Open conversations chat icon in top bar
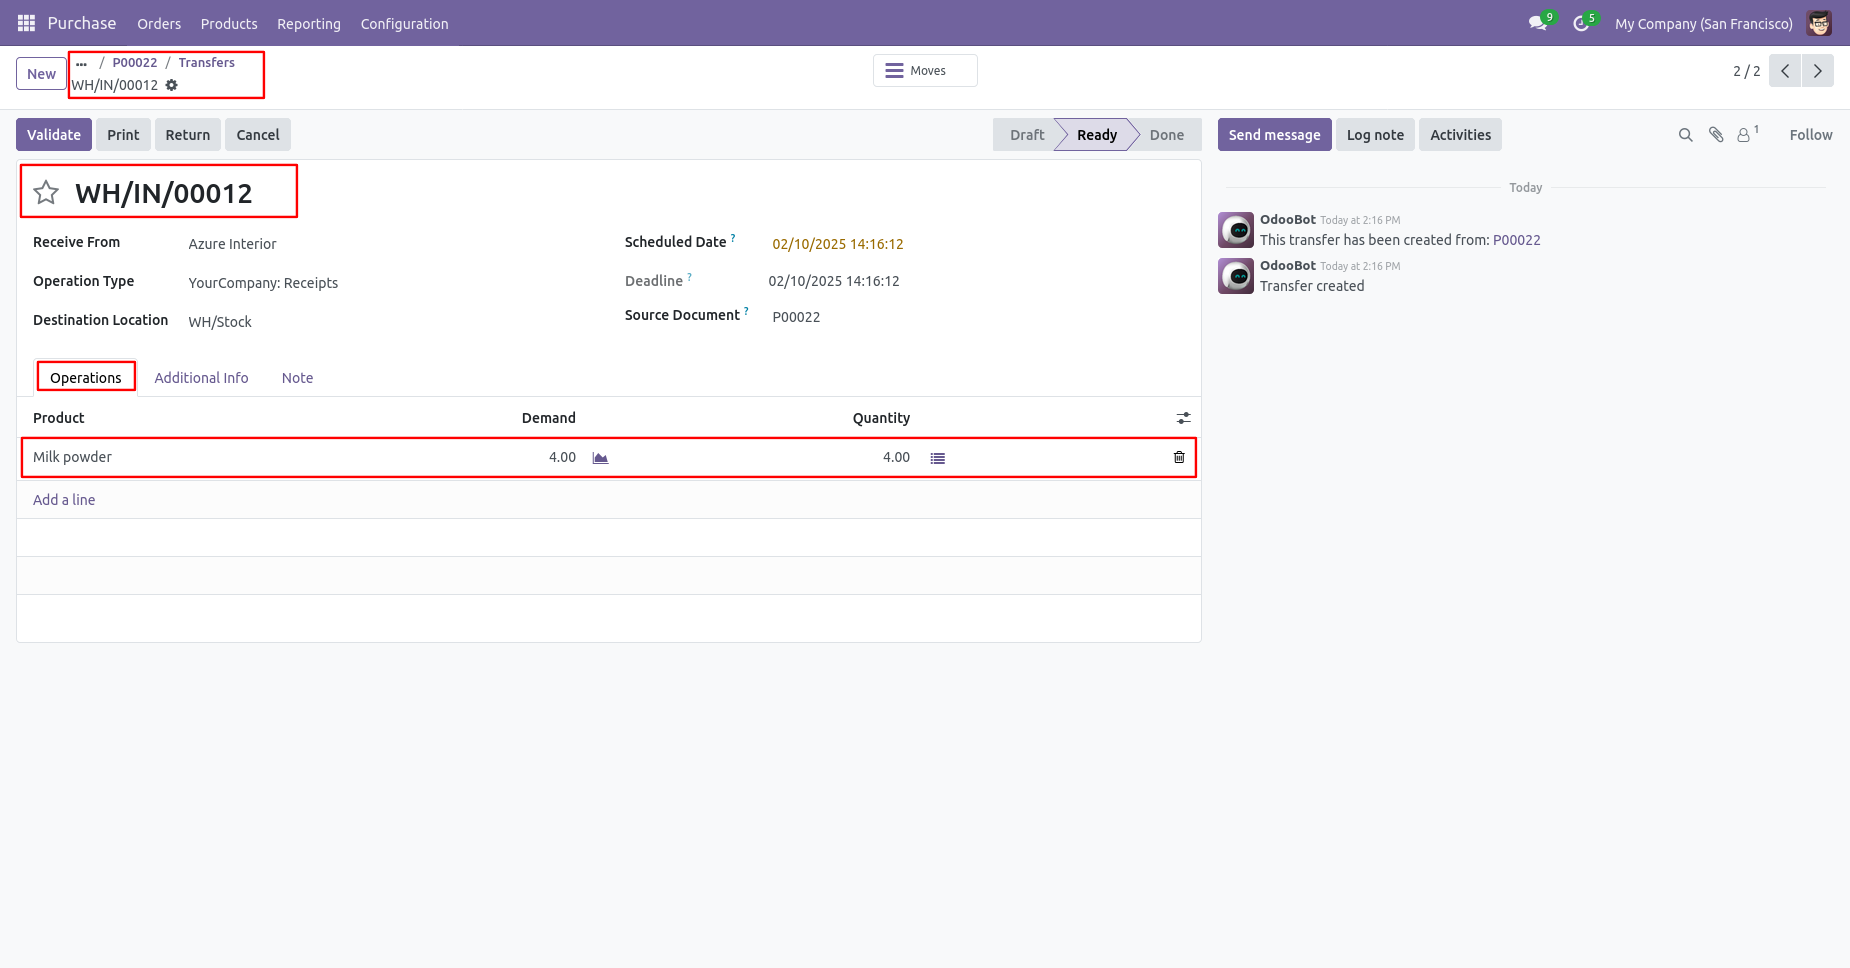This screenshot has width=1850, height=968. click(x=1538, y=23)
